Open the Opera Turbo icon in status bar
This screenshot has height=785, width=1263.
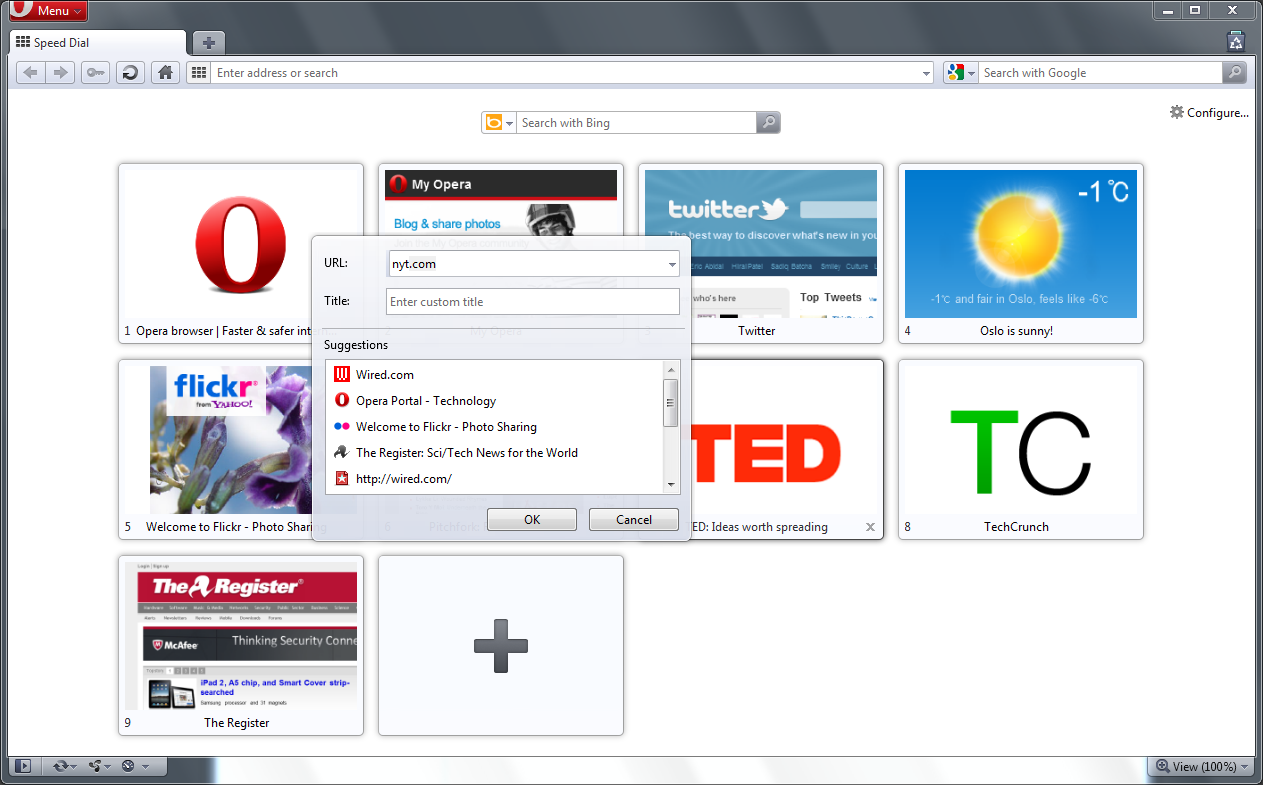[134, 766]
